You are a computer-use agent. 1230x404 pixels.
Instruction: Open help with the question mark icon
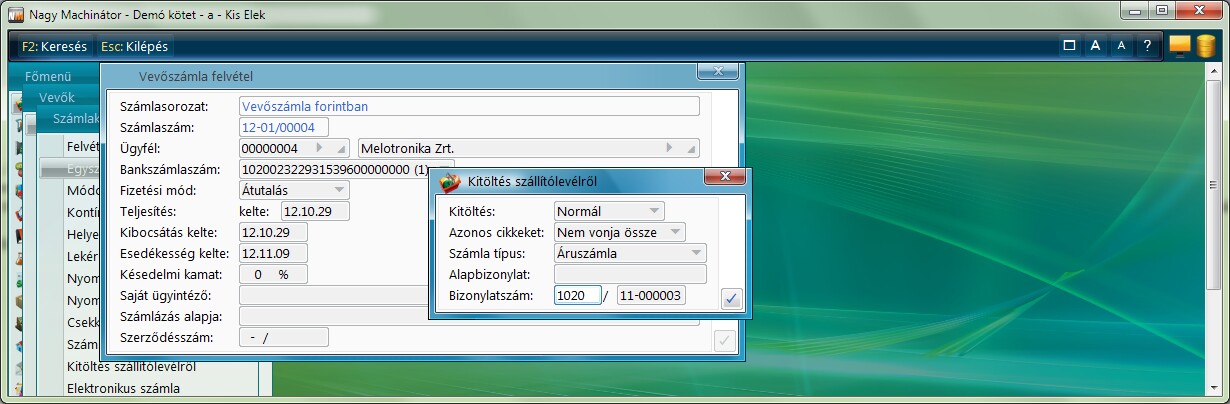coord(1147,46)
